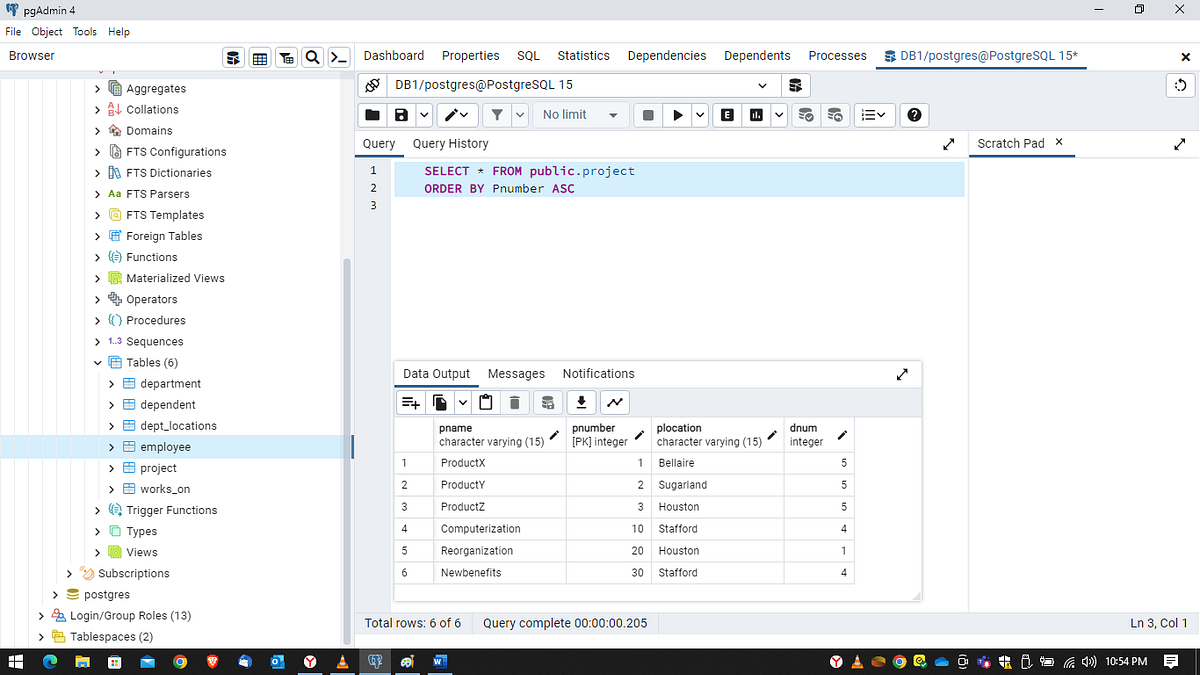The width and height of the screenshot is (1200, 675).
Task: Click the Add row icon in Data Output
Action: coord(411,403)
